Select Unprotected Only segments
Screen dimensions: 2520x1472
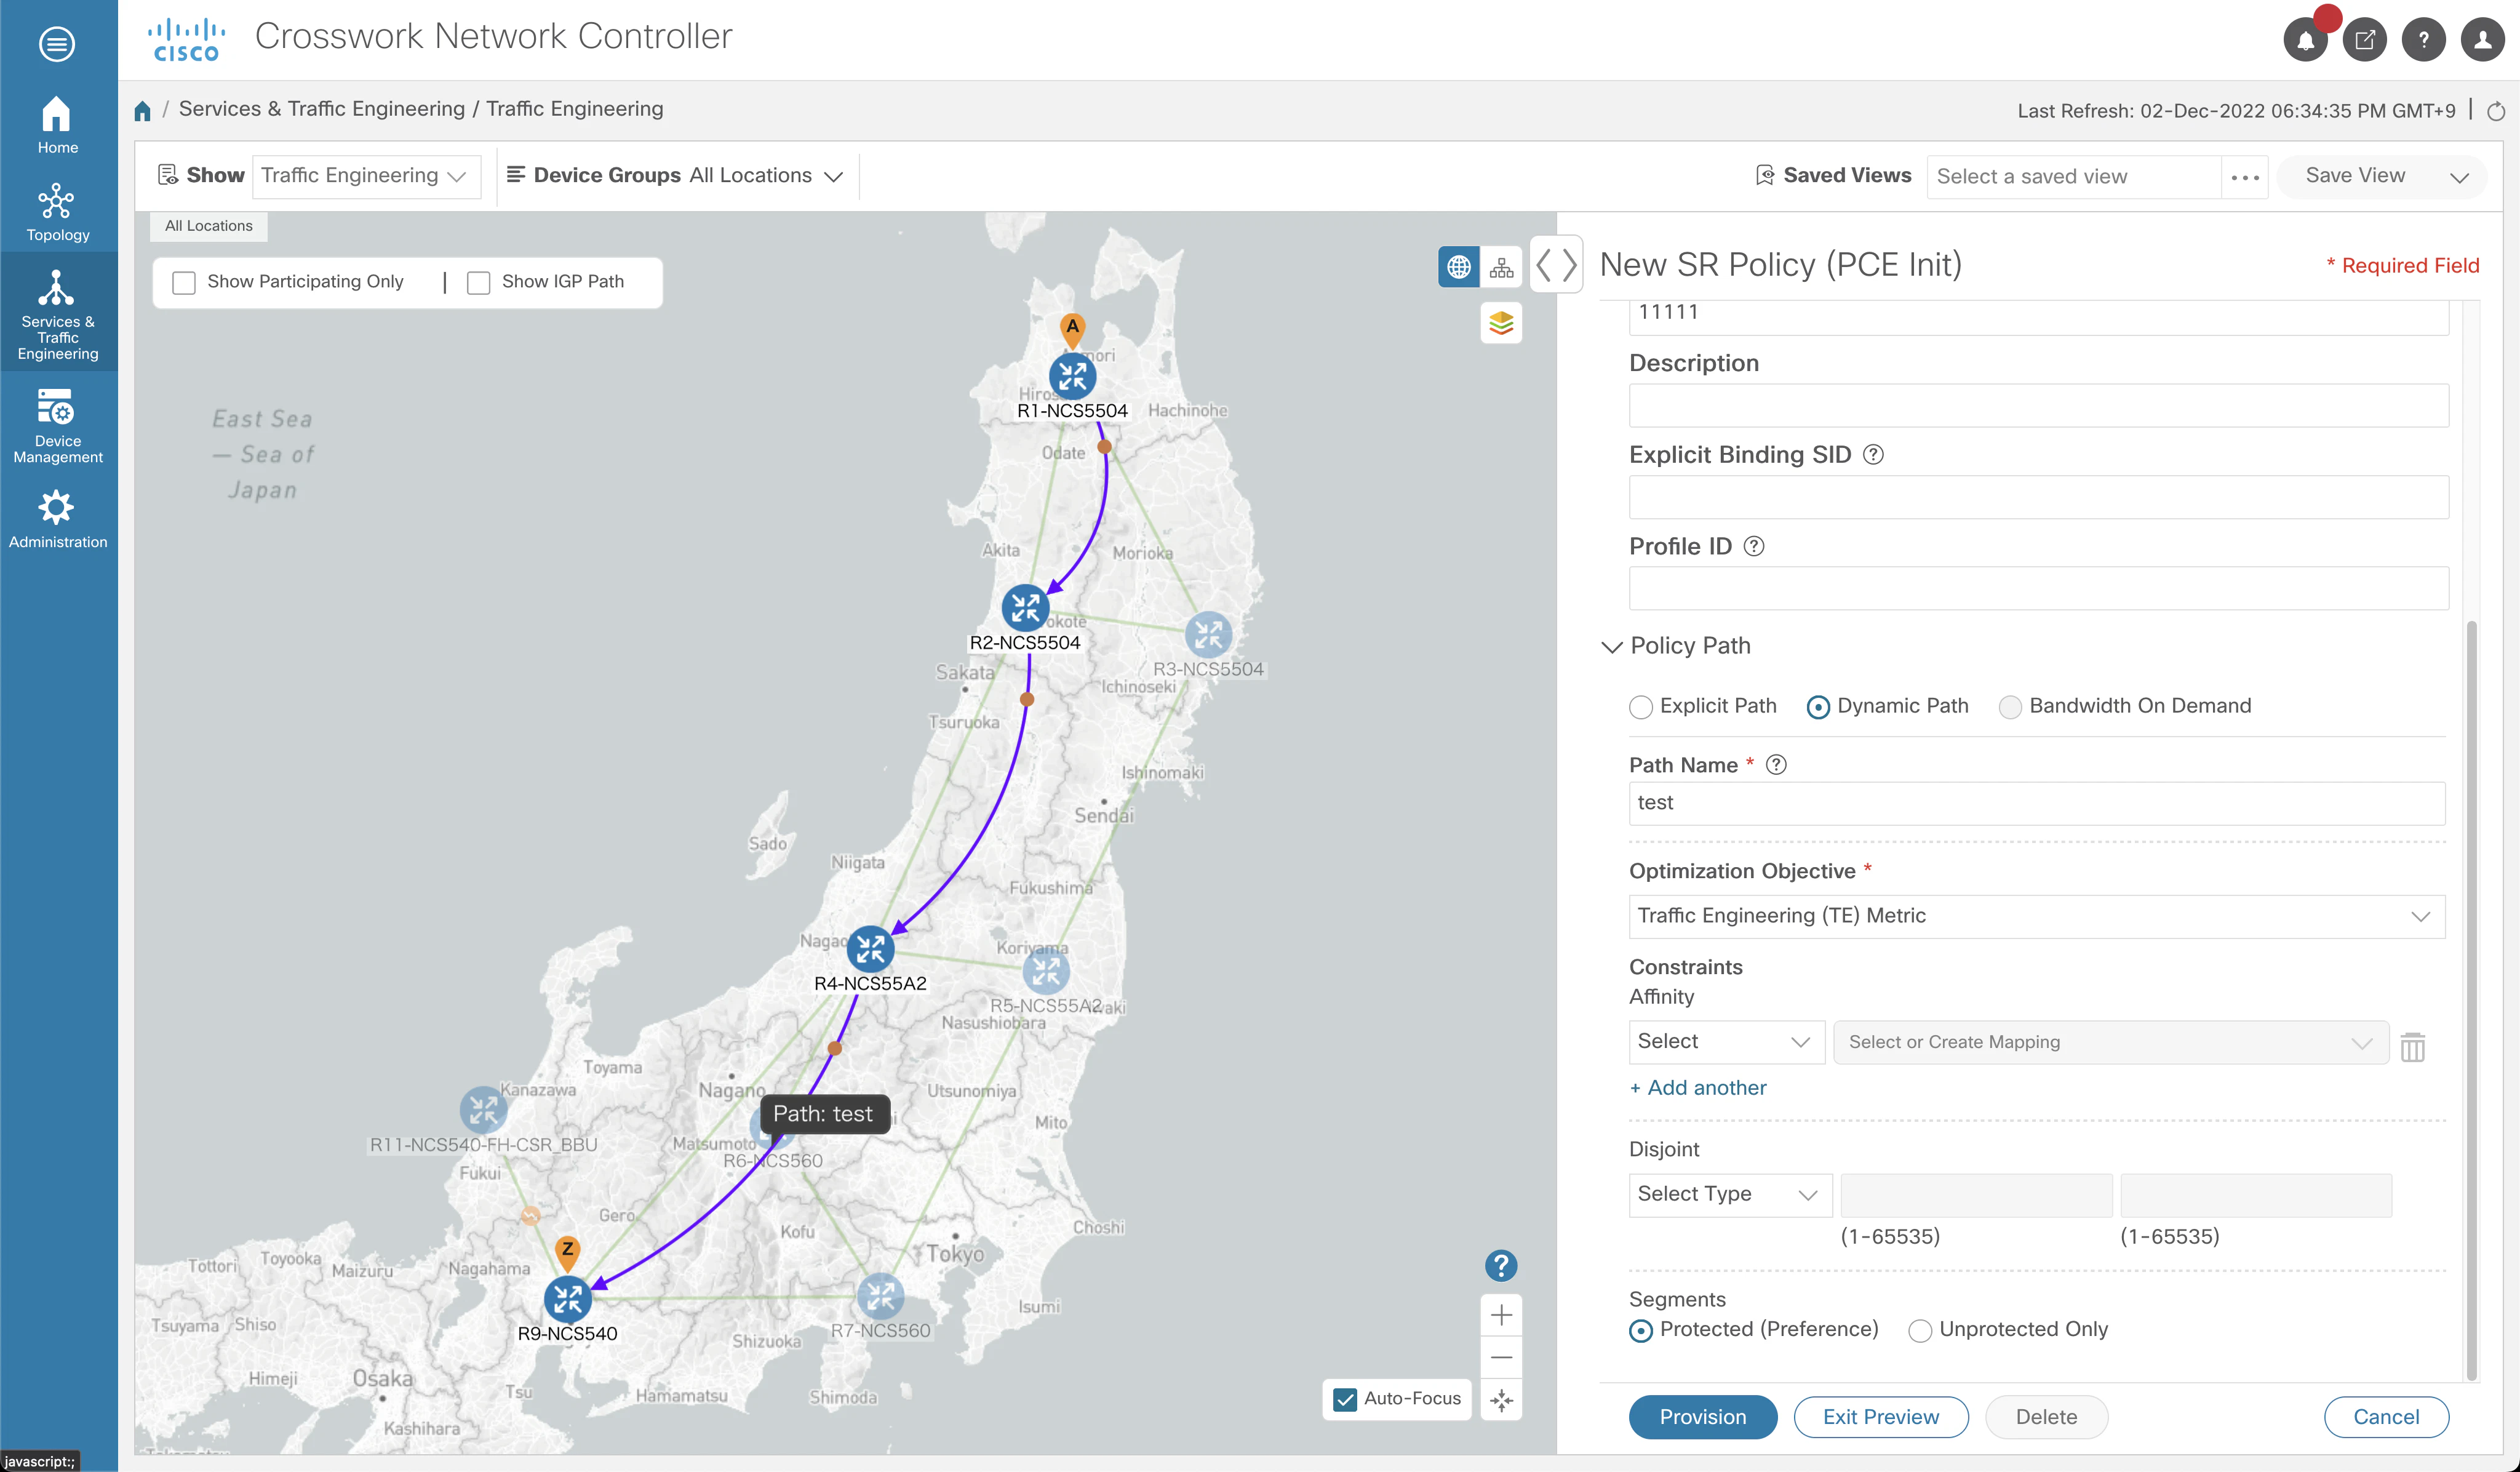tap(1920, 1331)
